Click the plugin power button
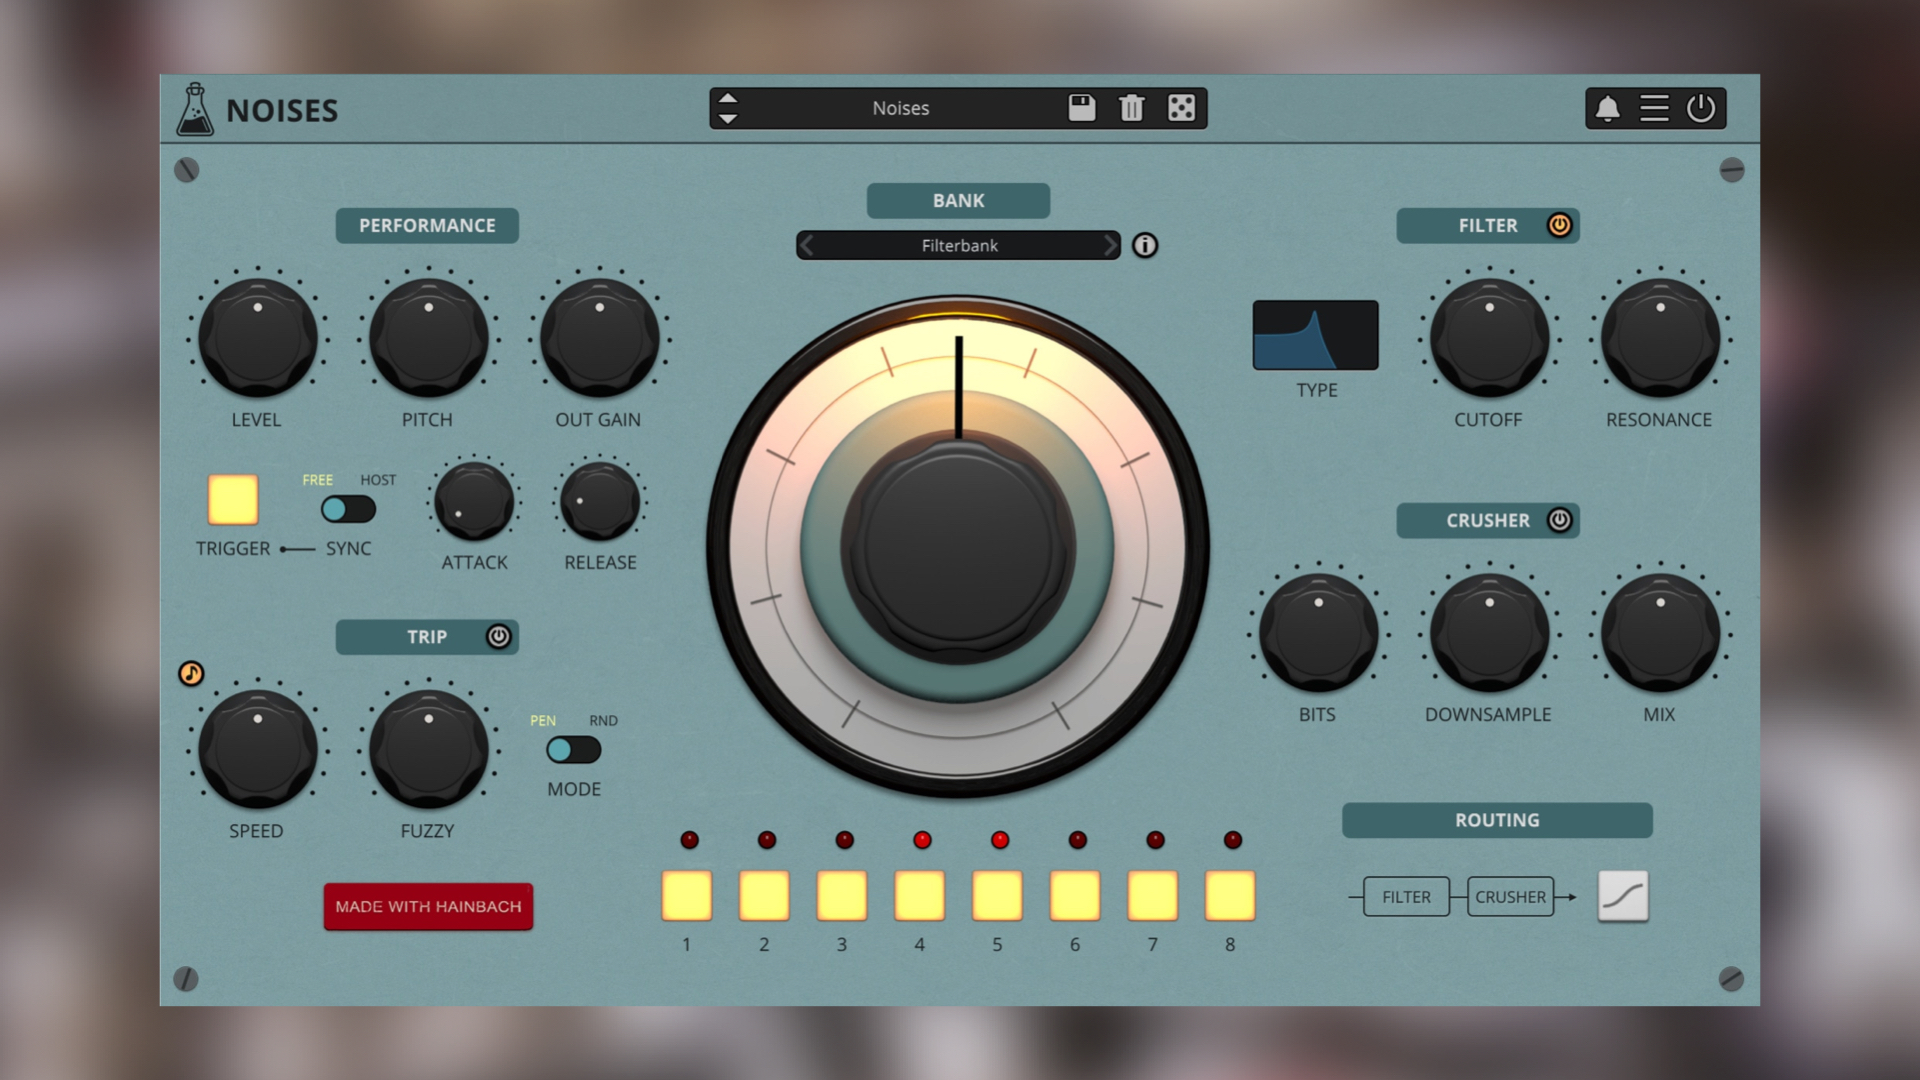 pos(1702,108)
